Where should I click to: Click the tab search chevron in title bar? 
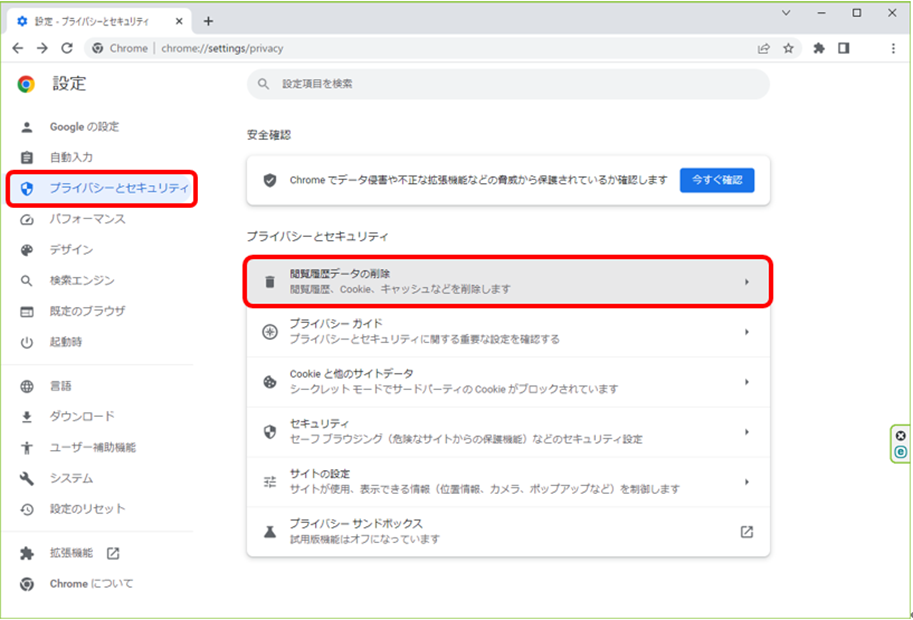point(786,12)
